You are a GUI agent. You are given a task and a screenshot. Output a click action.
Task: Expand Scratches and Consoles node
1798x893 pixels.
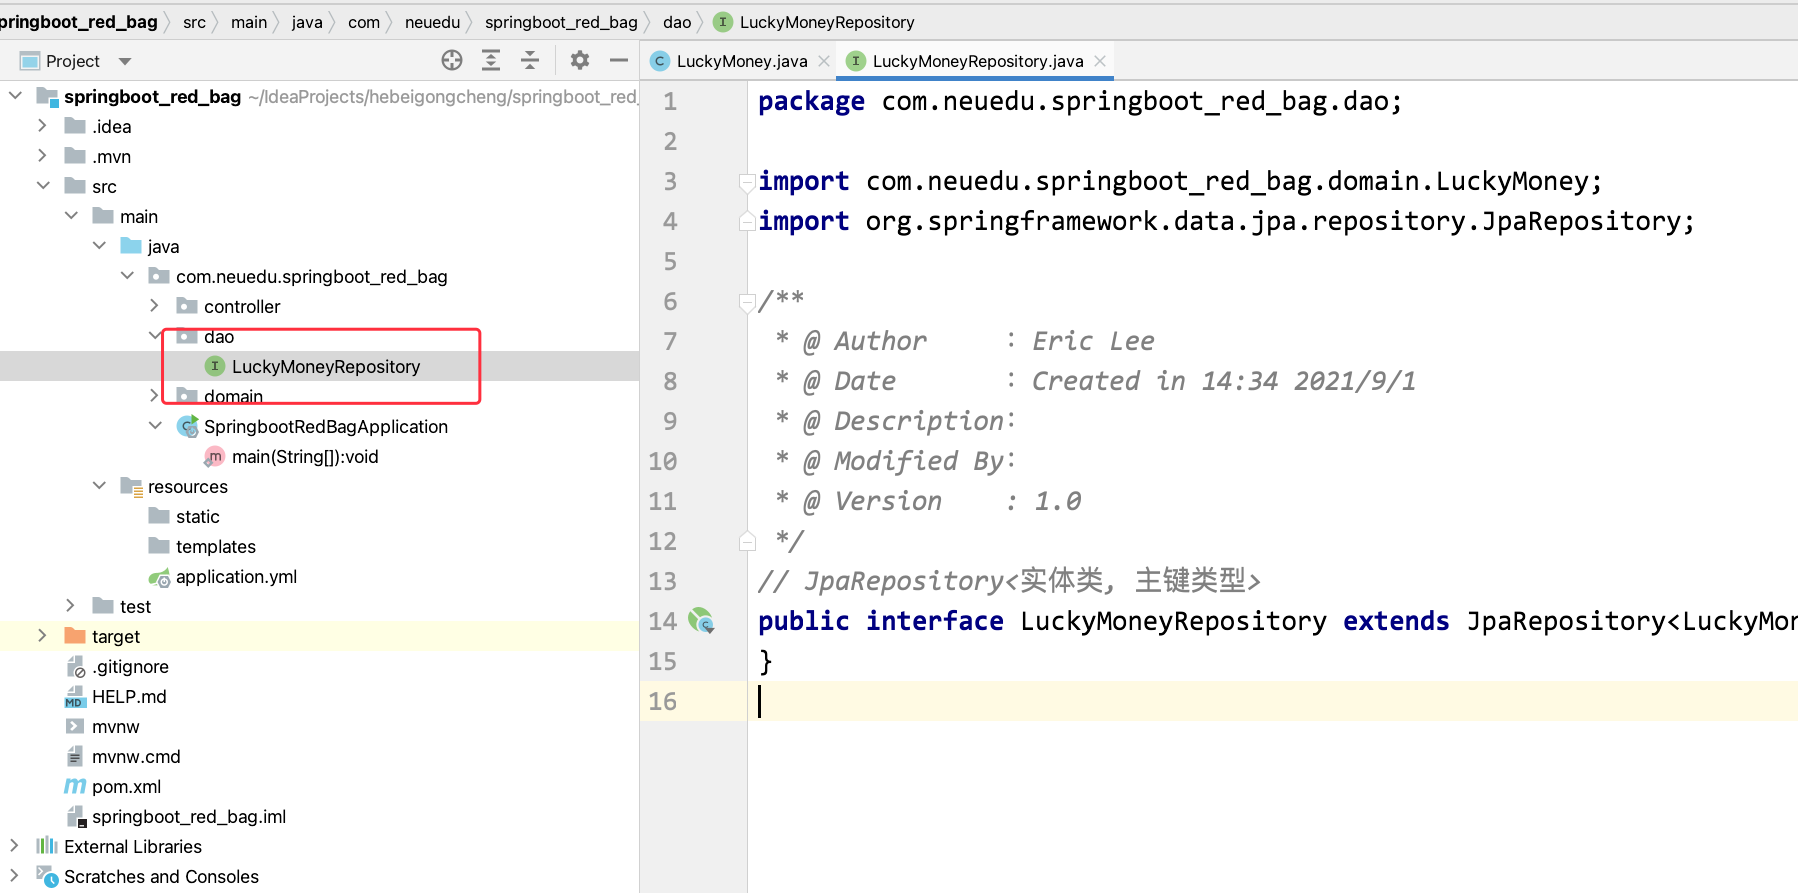(x=14, y=876)
